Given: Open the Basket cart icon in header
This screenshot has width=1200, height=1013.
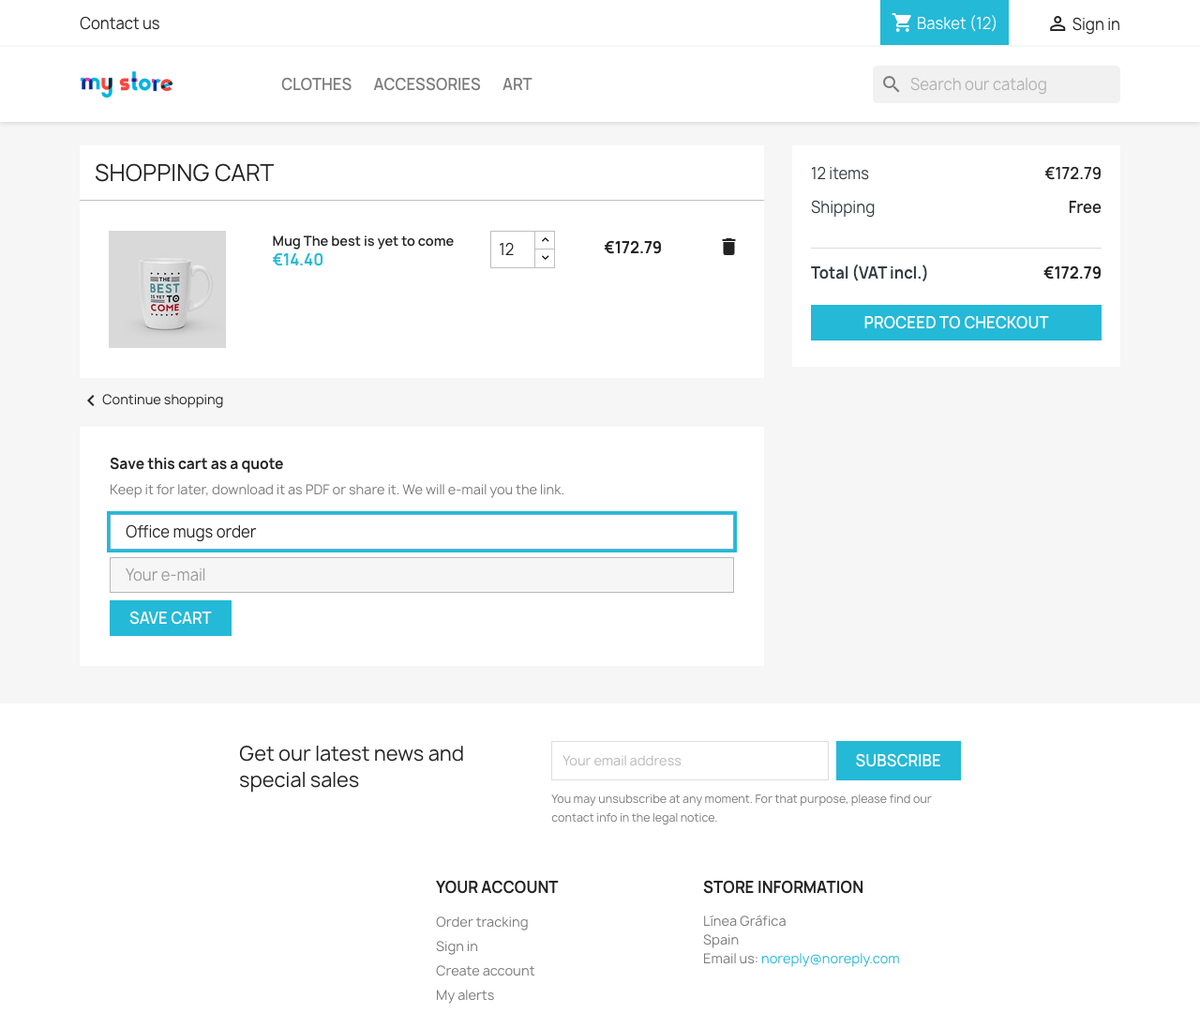Looking at the screenshot, I should 902,22.
